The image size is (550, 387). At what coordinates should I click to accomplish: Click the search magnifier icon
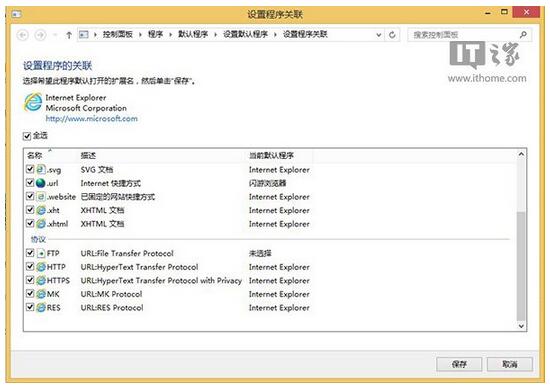pos(523,35)
